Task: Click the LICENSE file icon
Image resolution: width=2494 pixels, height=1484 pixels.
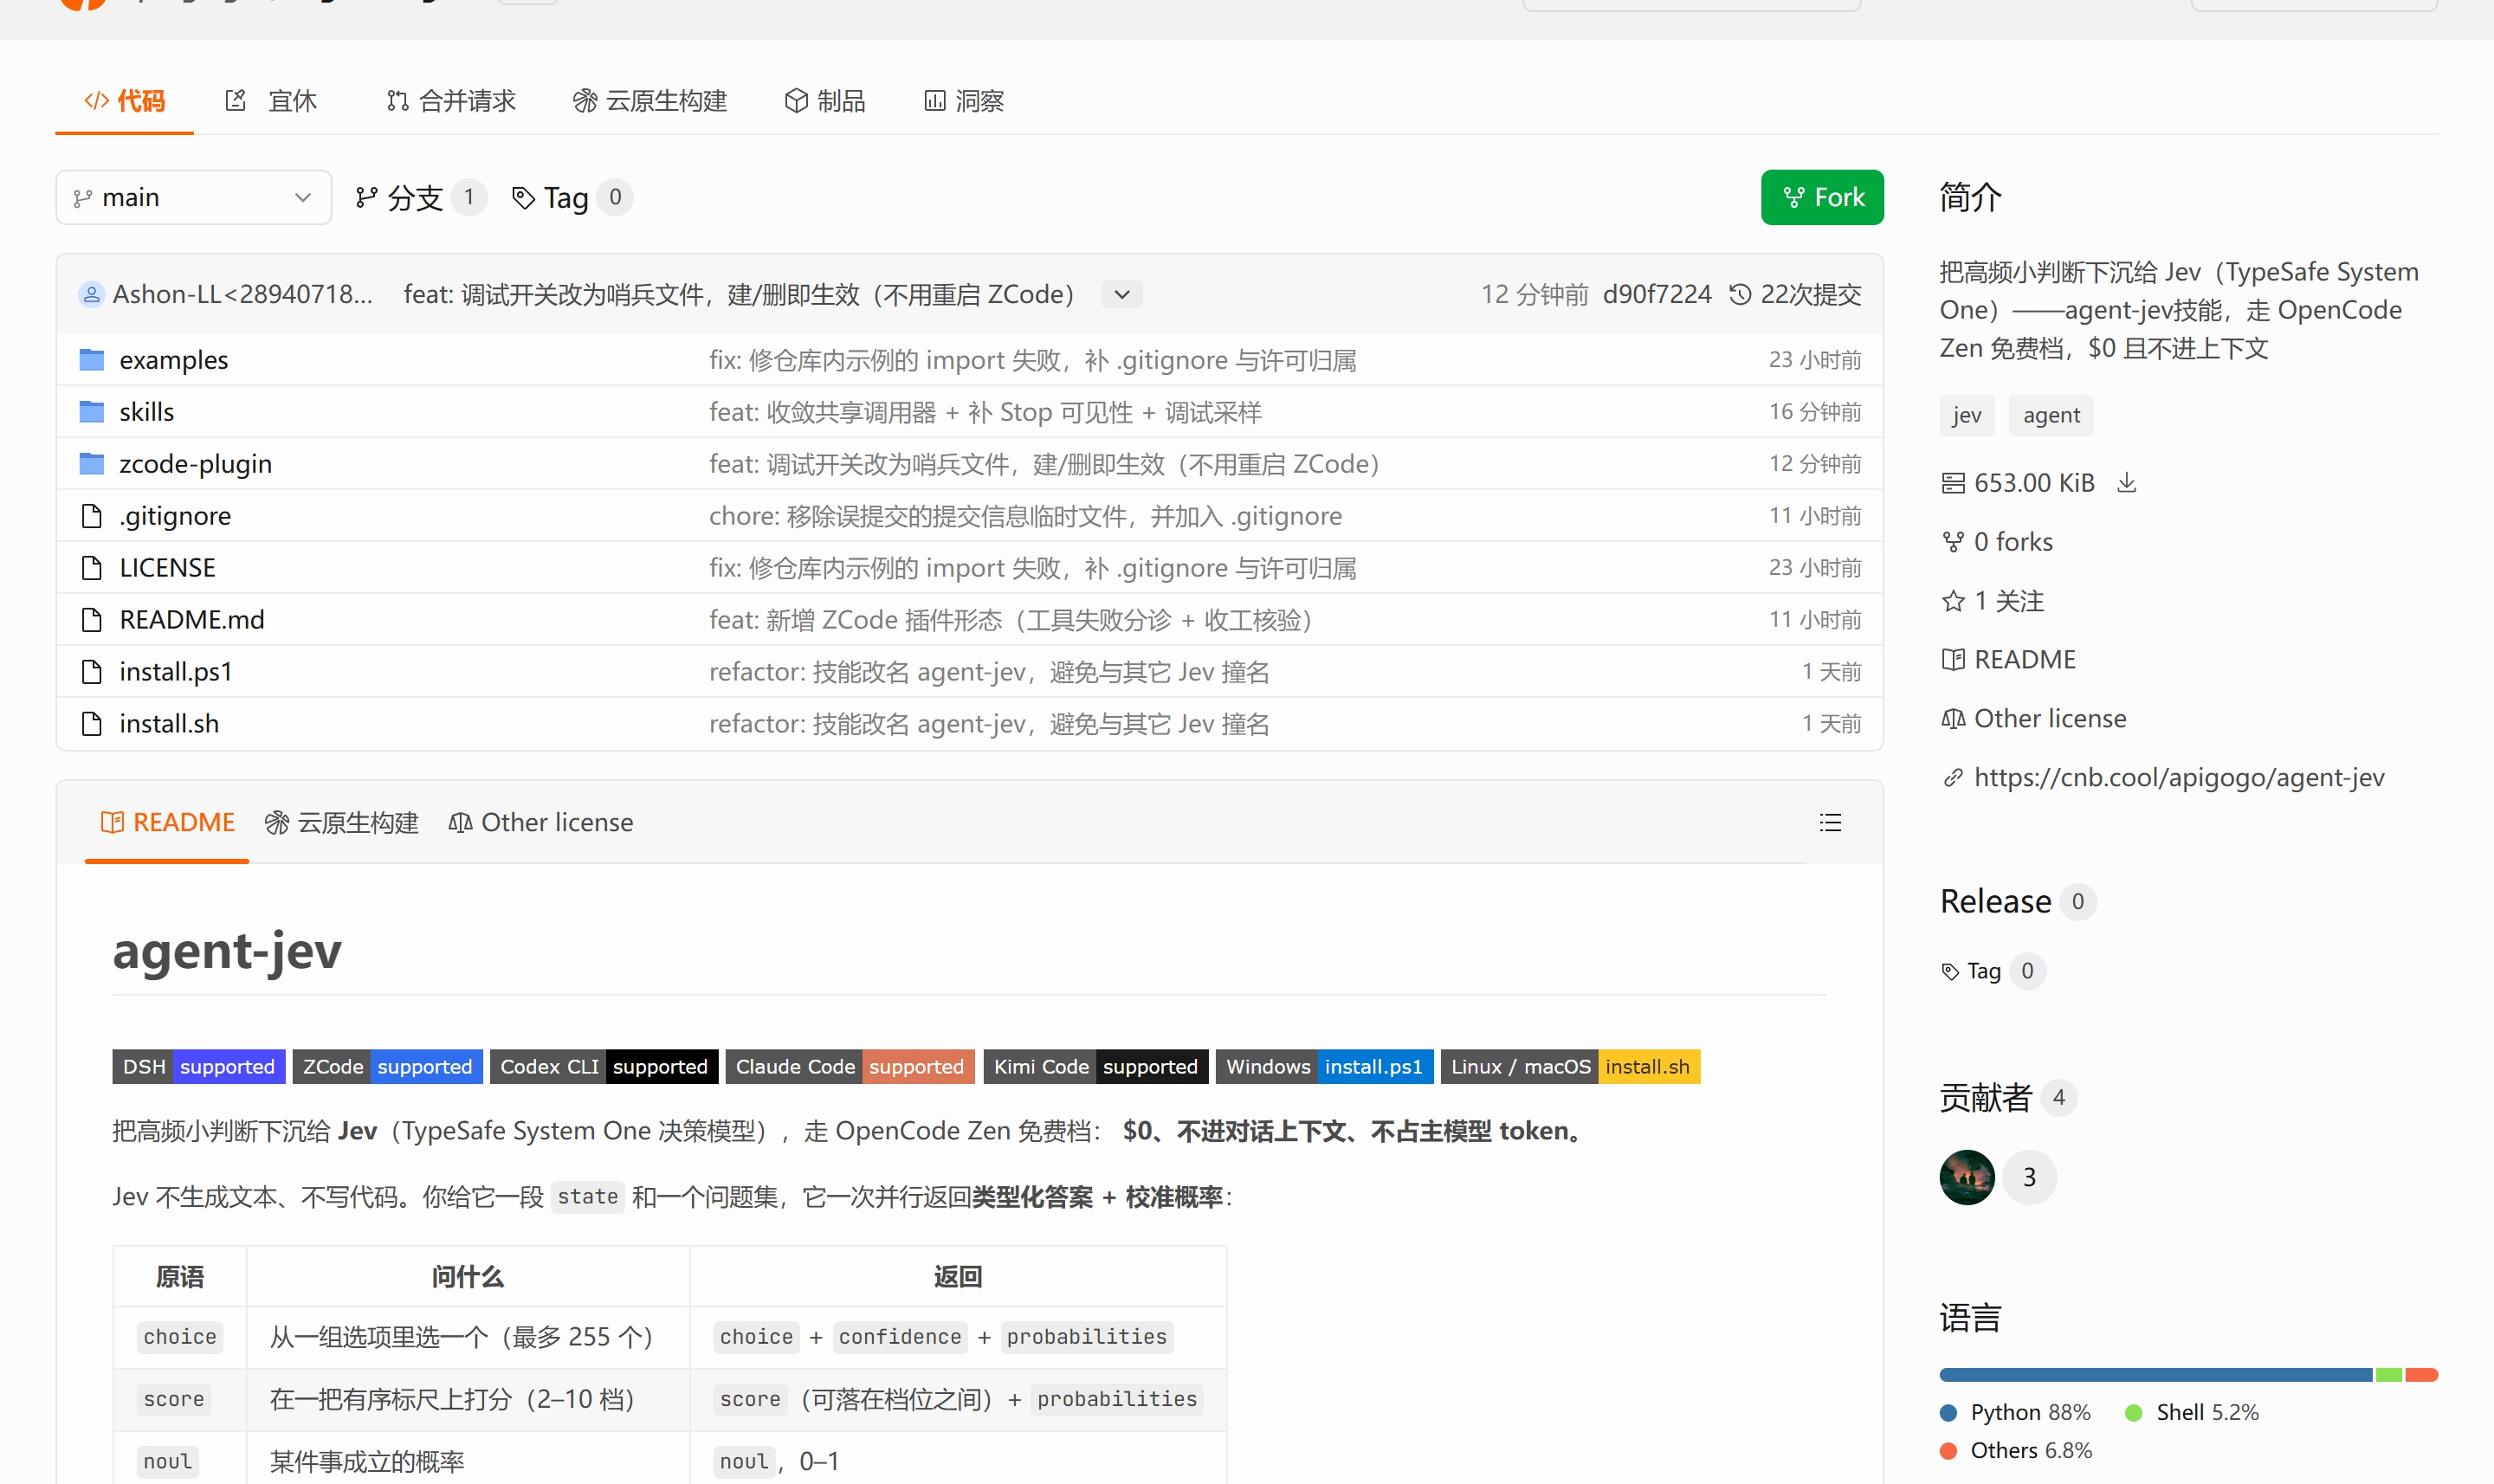Action: pyautogui.click(x=92, y=567)
